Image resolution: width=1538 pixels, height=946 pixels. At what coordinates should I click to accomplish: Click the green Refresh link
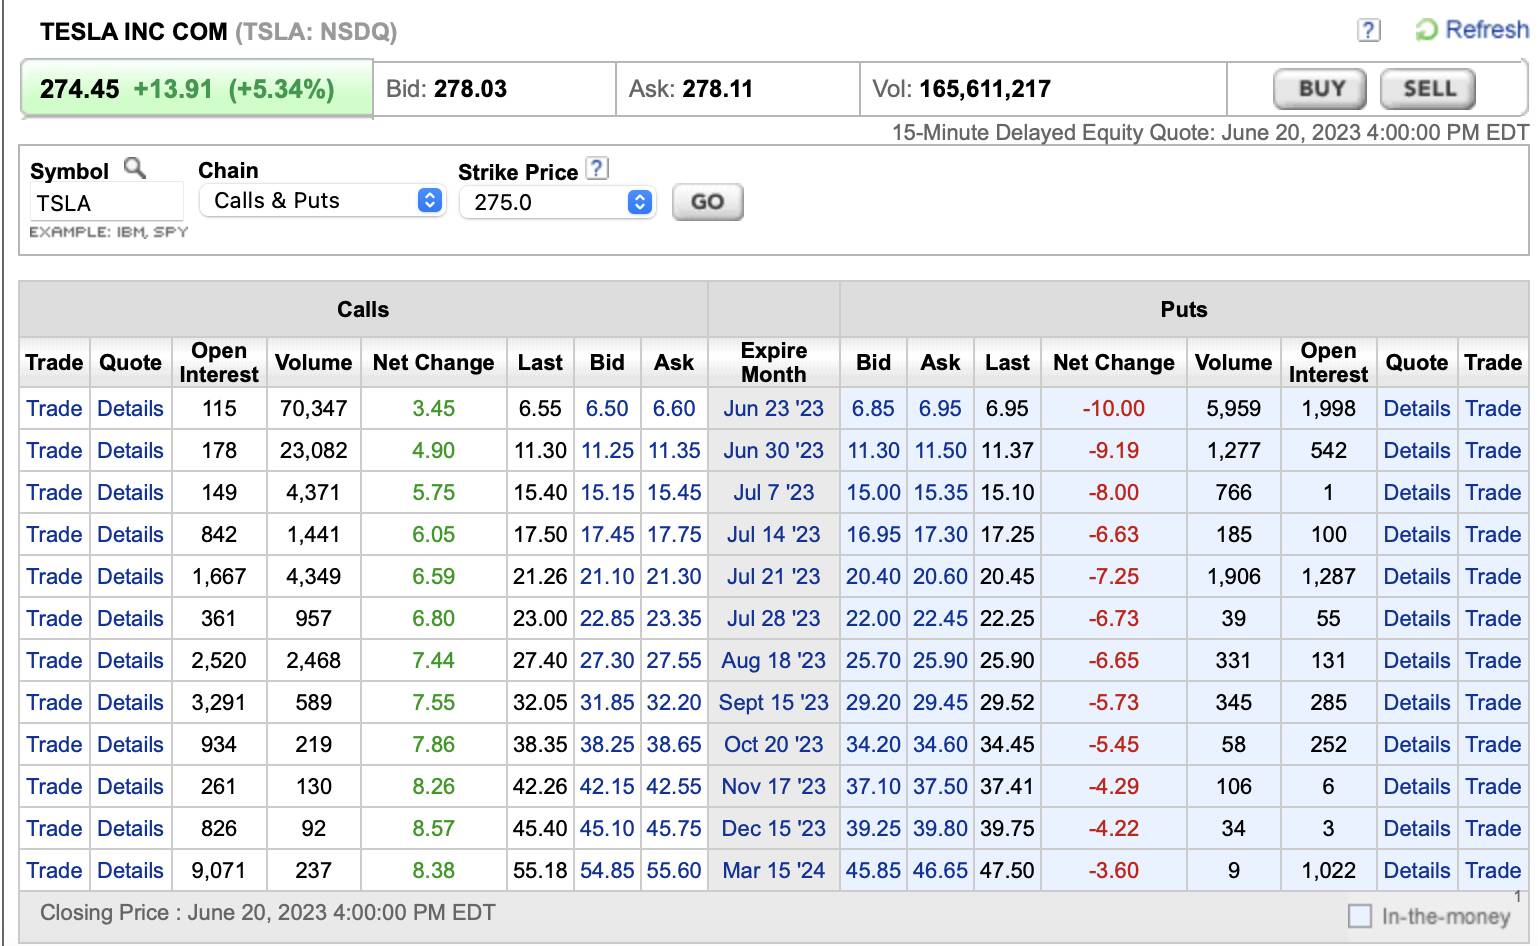(x=1473, y=30)
